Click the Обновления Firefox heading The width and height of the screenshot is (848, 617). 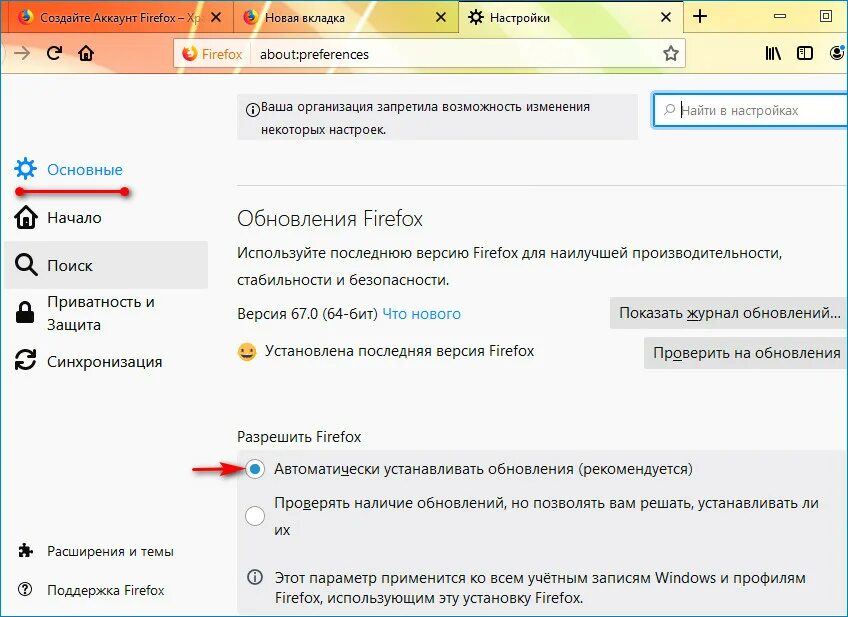tap(330, 219)
